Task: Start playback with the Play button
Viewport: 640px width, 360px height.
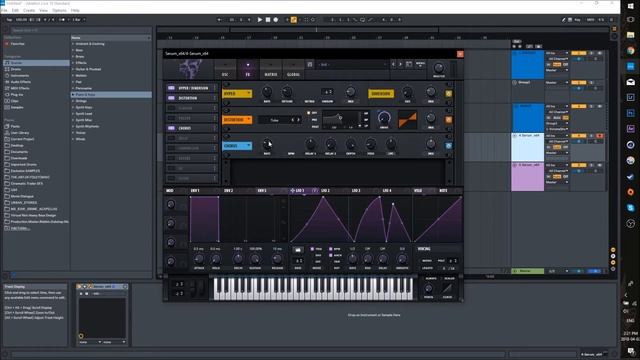Action: pyautogui.click(x=259, y=20)
